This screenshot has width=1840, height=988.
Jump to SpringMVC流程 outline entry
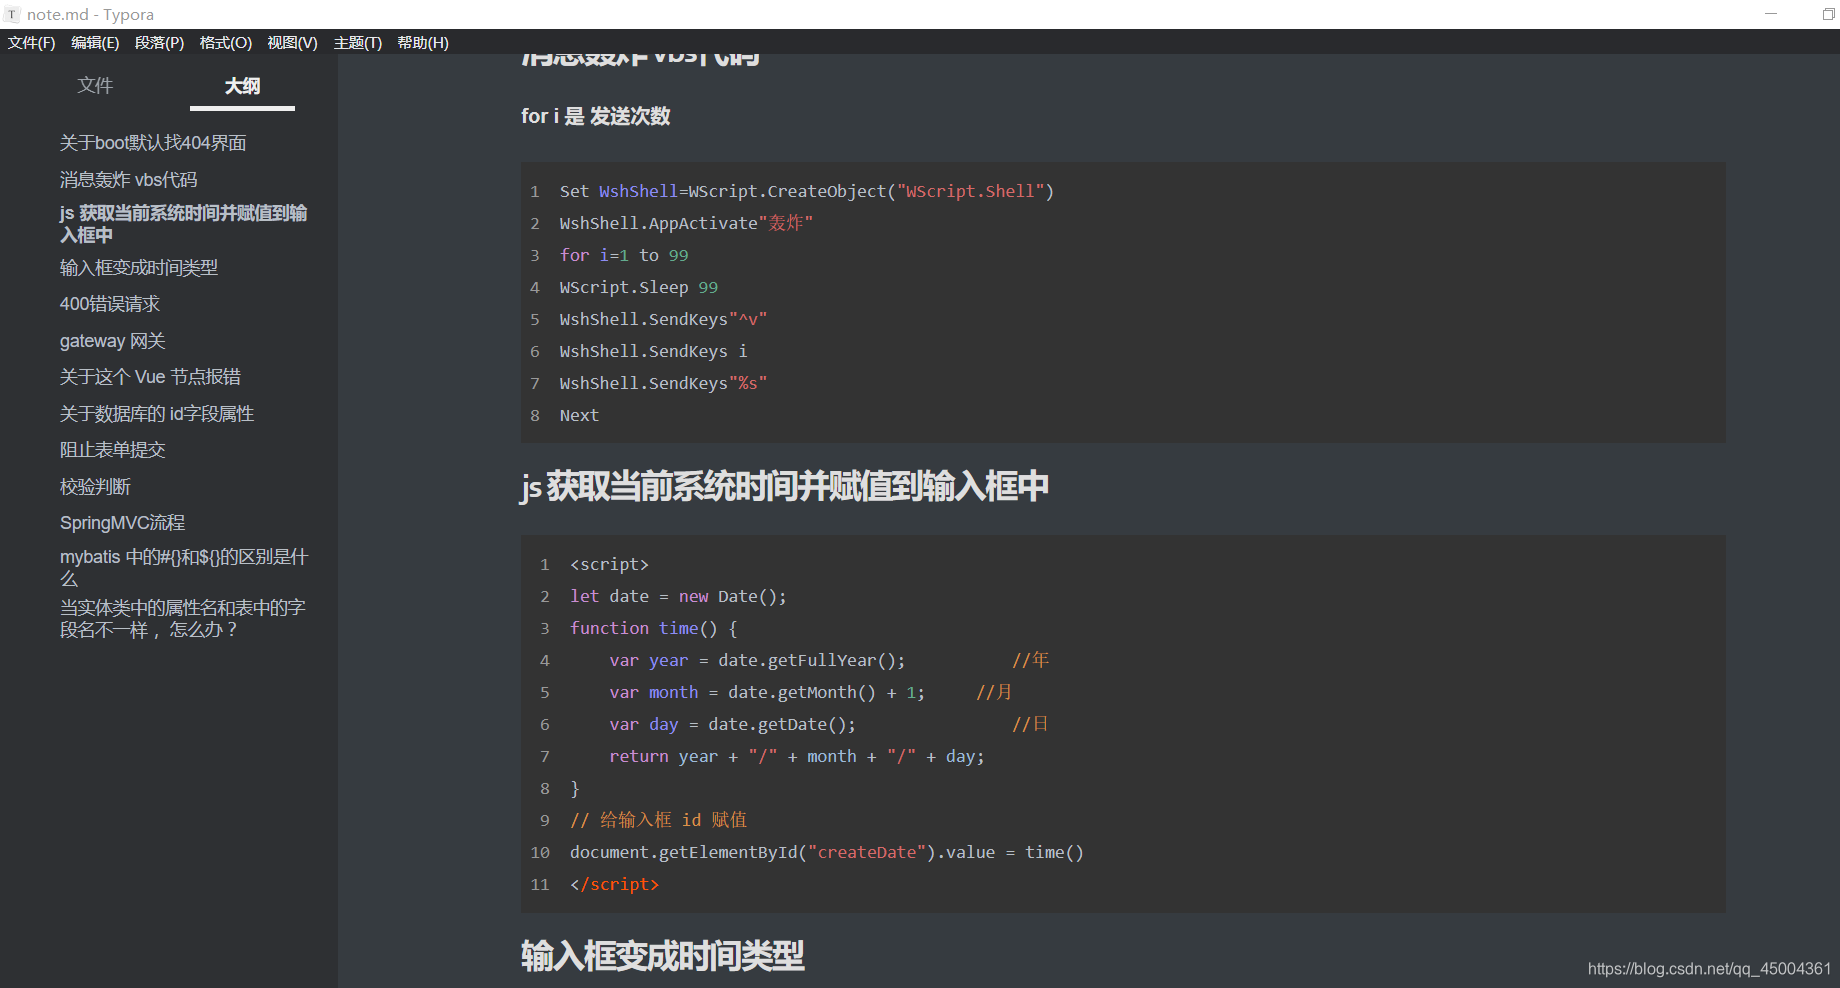point(122,523)
